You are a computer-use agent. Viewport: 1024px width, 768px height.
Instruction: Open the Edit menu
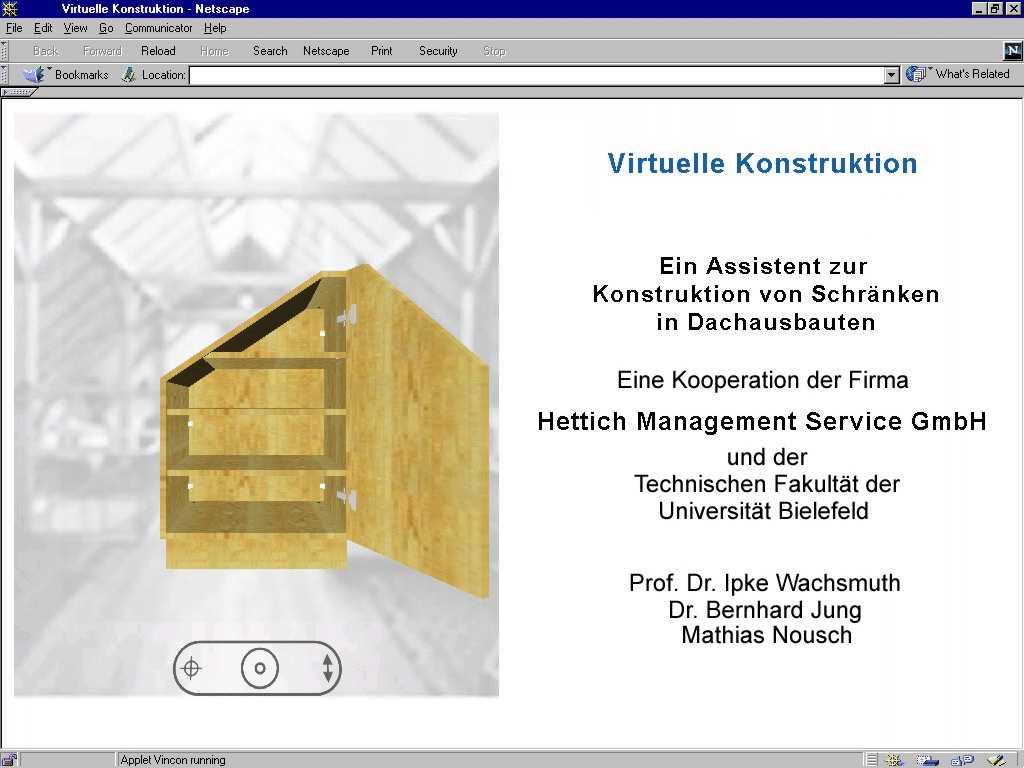click(x=43, y=28)
